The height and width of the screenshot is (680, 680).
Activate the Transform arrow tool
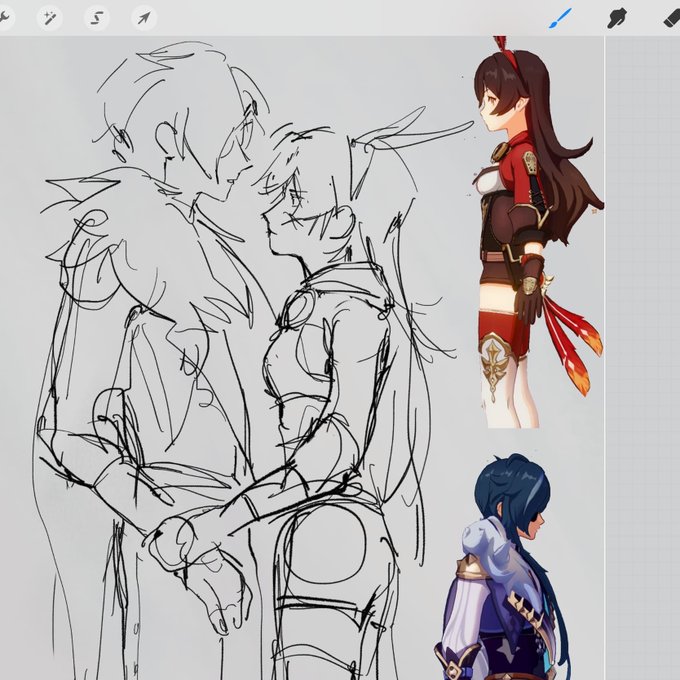click(x=144, y=18)
